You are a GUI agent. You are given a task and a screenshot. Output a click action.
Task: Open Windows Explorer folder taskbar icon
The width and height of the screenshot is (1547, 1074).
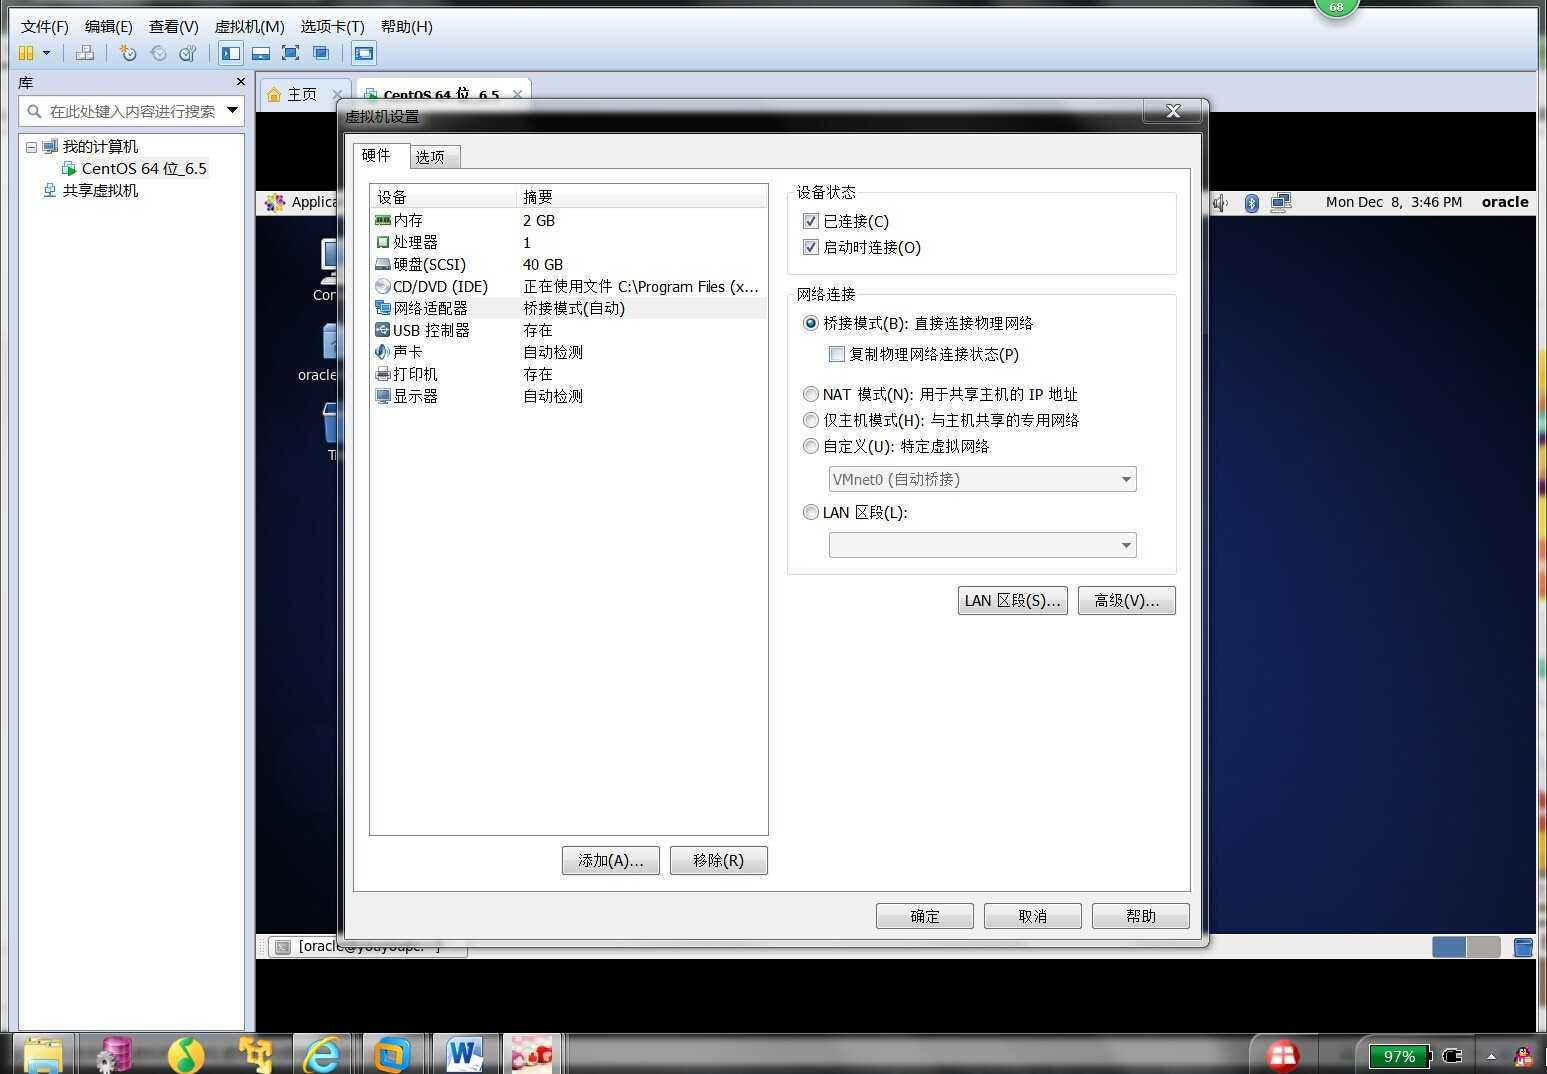tap(42, 1055)
